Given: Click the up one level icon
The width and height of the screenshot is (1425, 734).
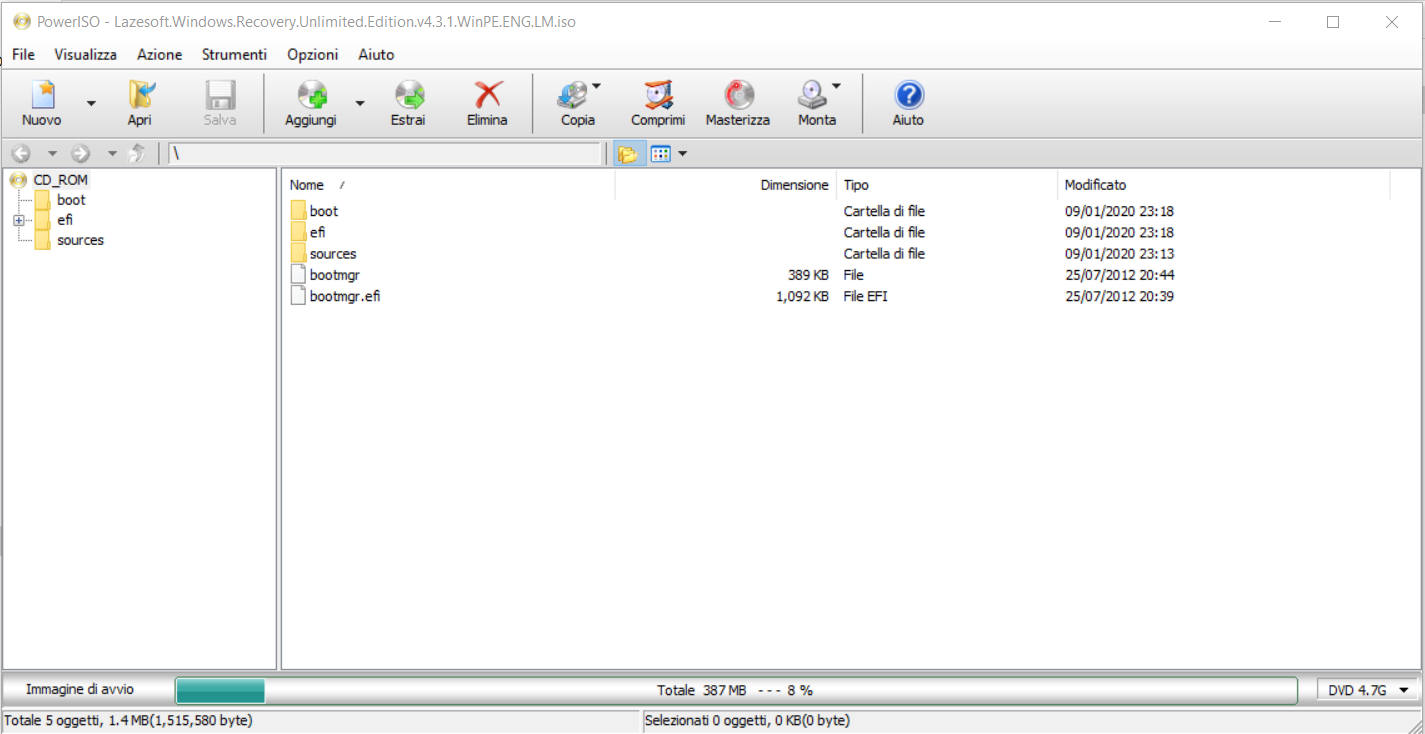Looking at the screenshot, I should [138, 154].
